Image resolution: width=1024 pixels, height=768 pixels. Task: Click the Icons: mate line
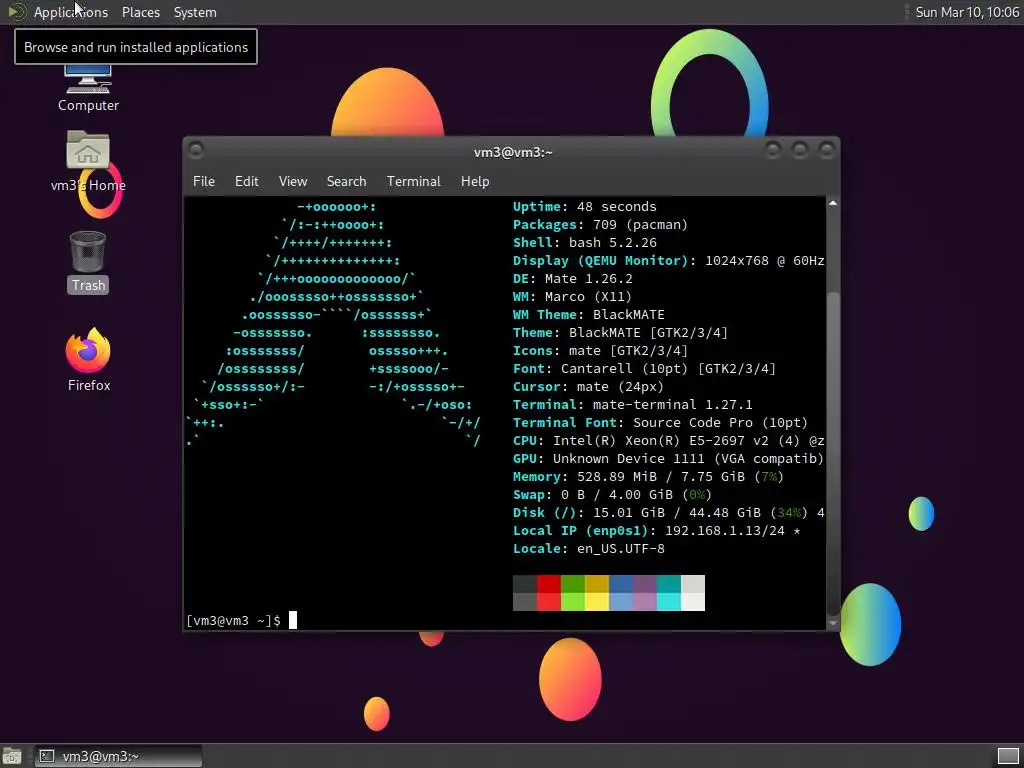click(600, 351)
